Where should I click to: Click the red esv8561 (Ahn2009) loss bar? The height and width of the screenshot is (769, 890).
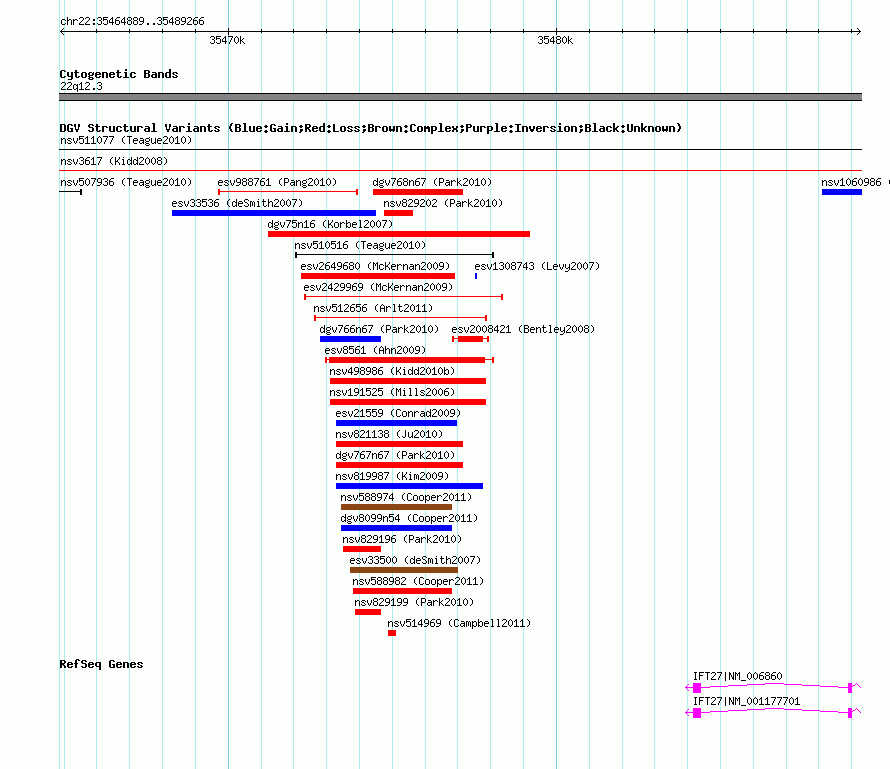pos(407,360)
